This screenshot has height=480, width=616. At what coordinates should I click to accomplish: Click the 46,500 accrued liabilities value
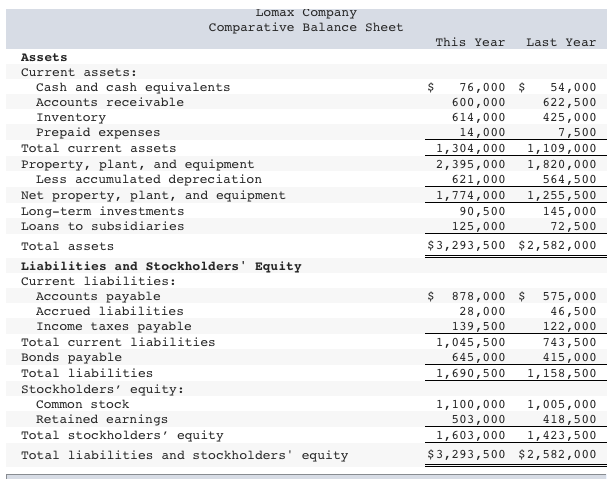(573, 311)
